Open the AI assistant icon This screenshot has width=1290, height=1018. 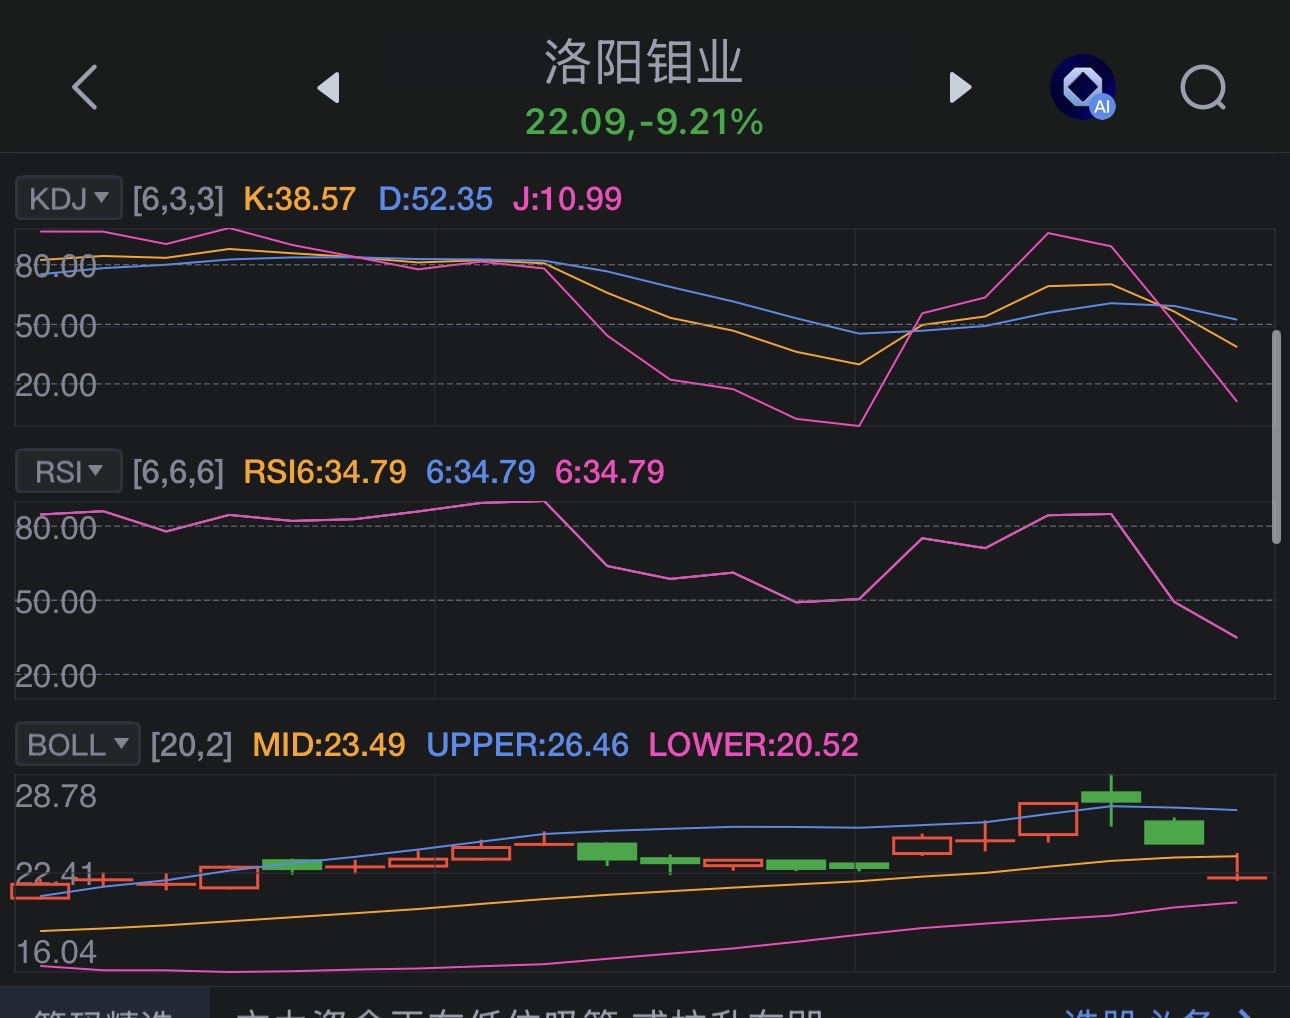click(1083, 87)
